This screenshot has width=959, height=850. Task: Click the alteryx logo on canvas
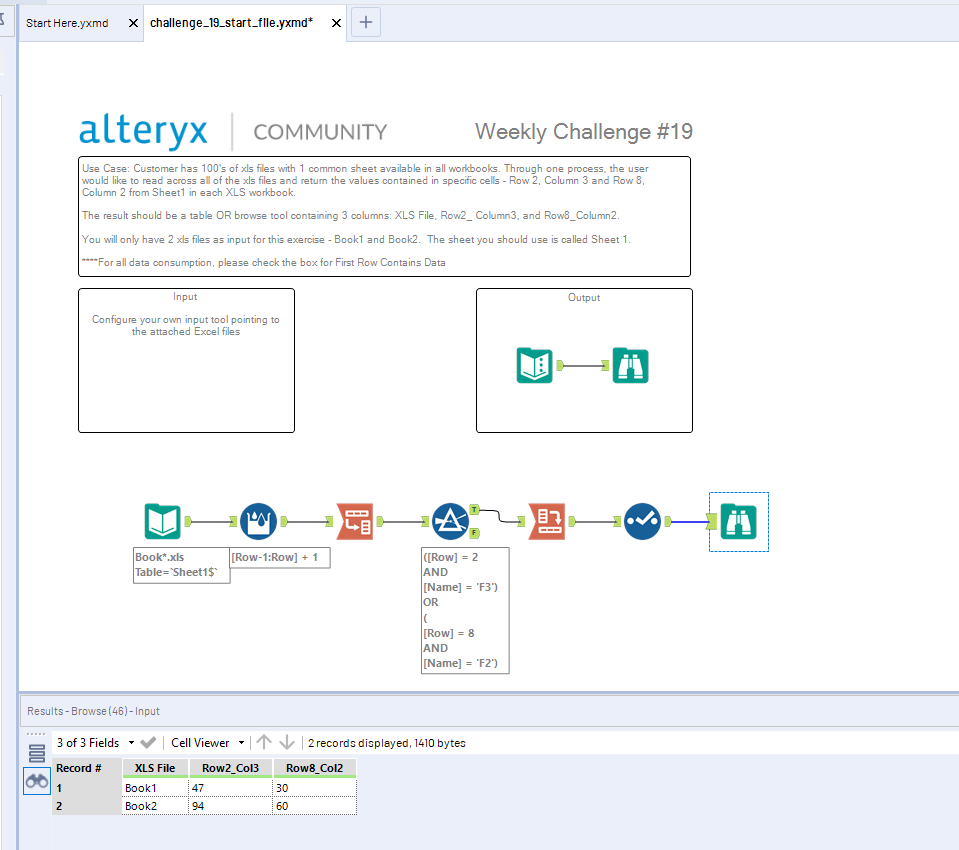pos(143,130)
